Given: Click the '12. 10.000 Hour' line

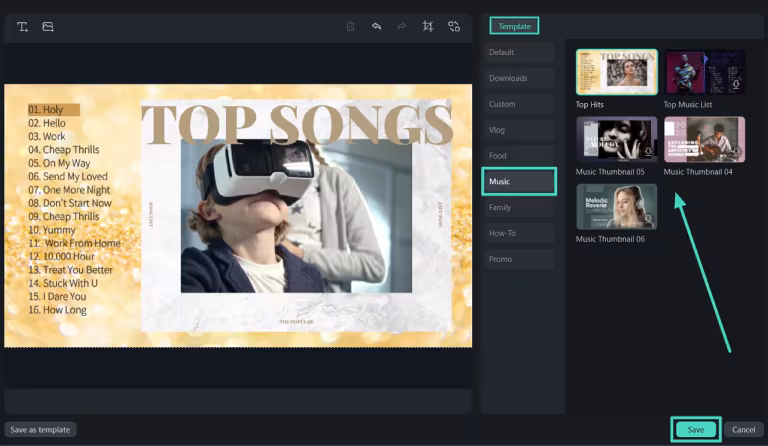Looking at the screenshot, I should point(62,257).
